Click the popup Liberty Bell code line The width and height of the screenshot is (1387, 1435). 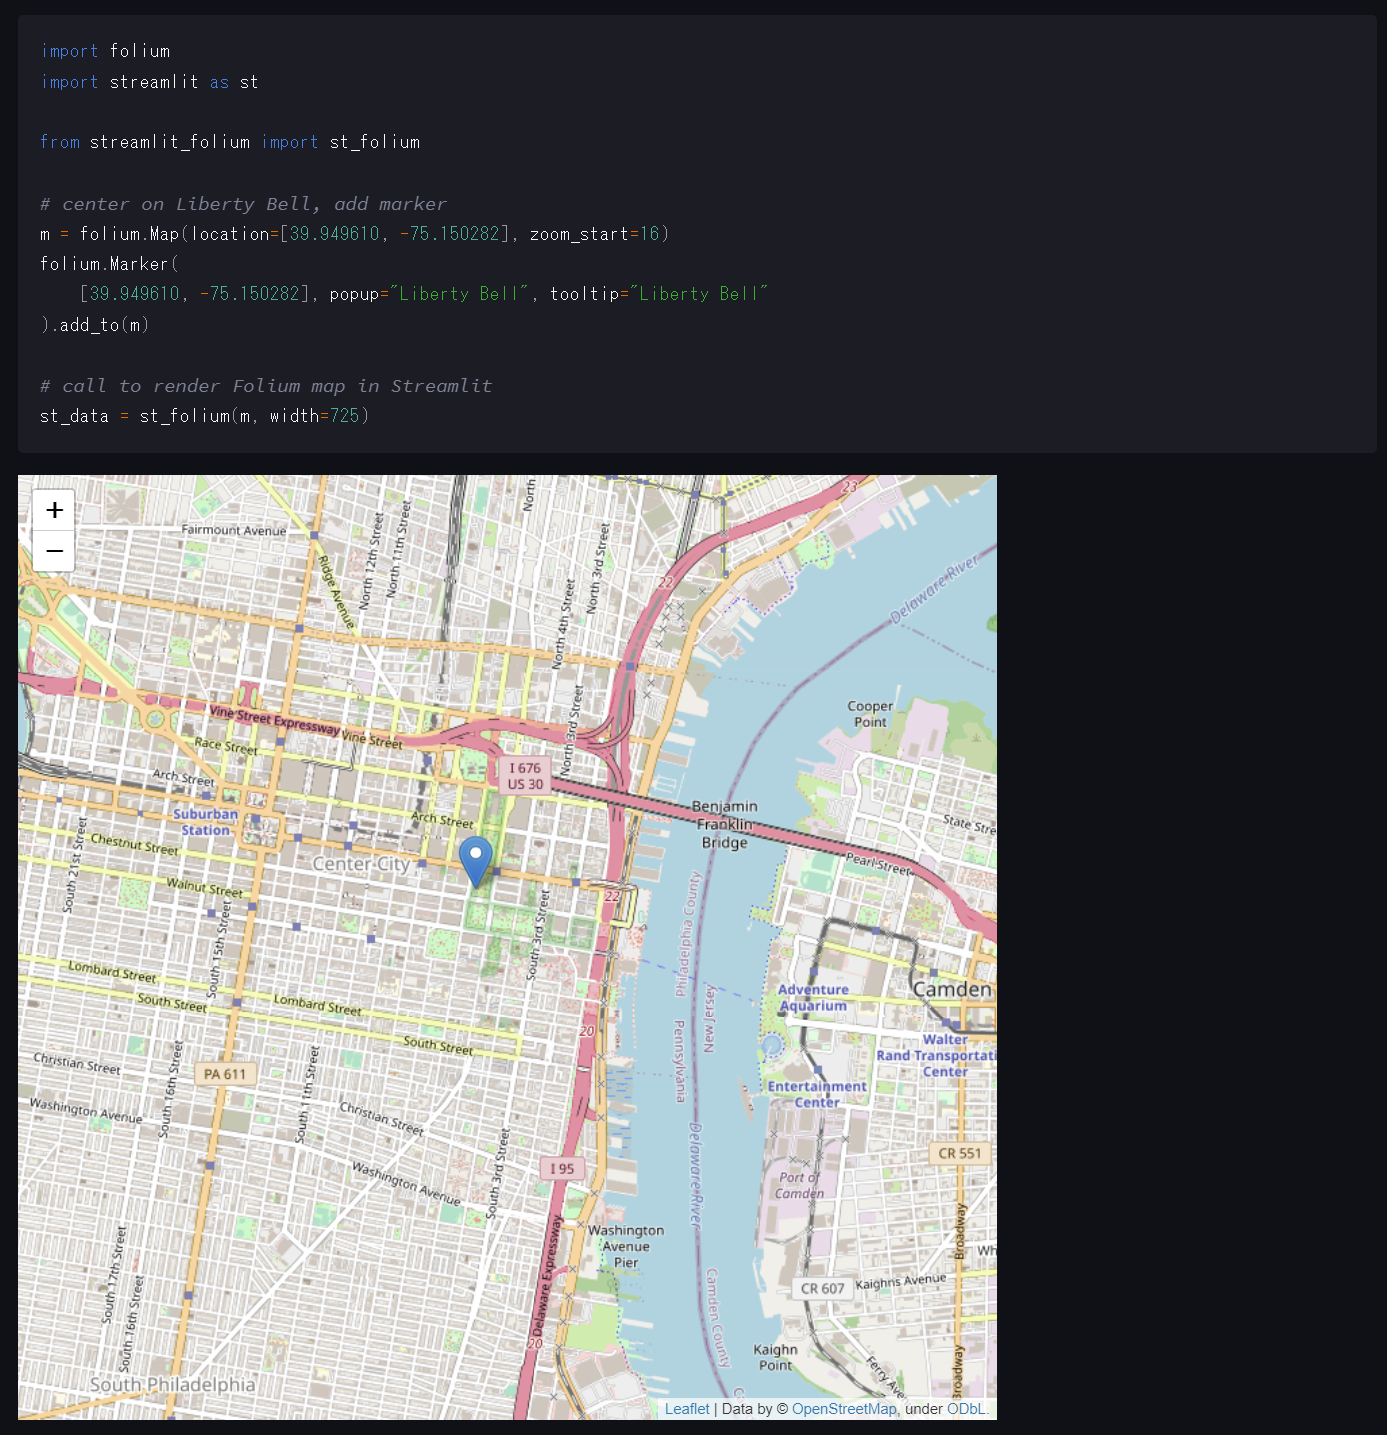424,294
